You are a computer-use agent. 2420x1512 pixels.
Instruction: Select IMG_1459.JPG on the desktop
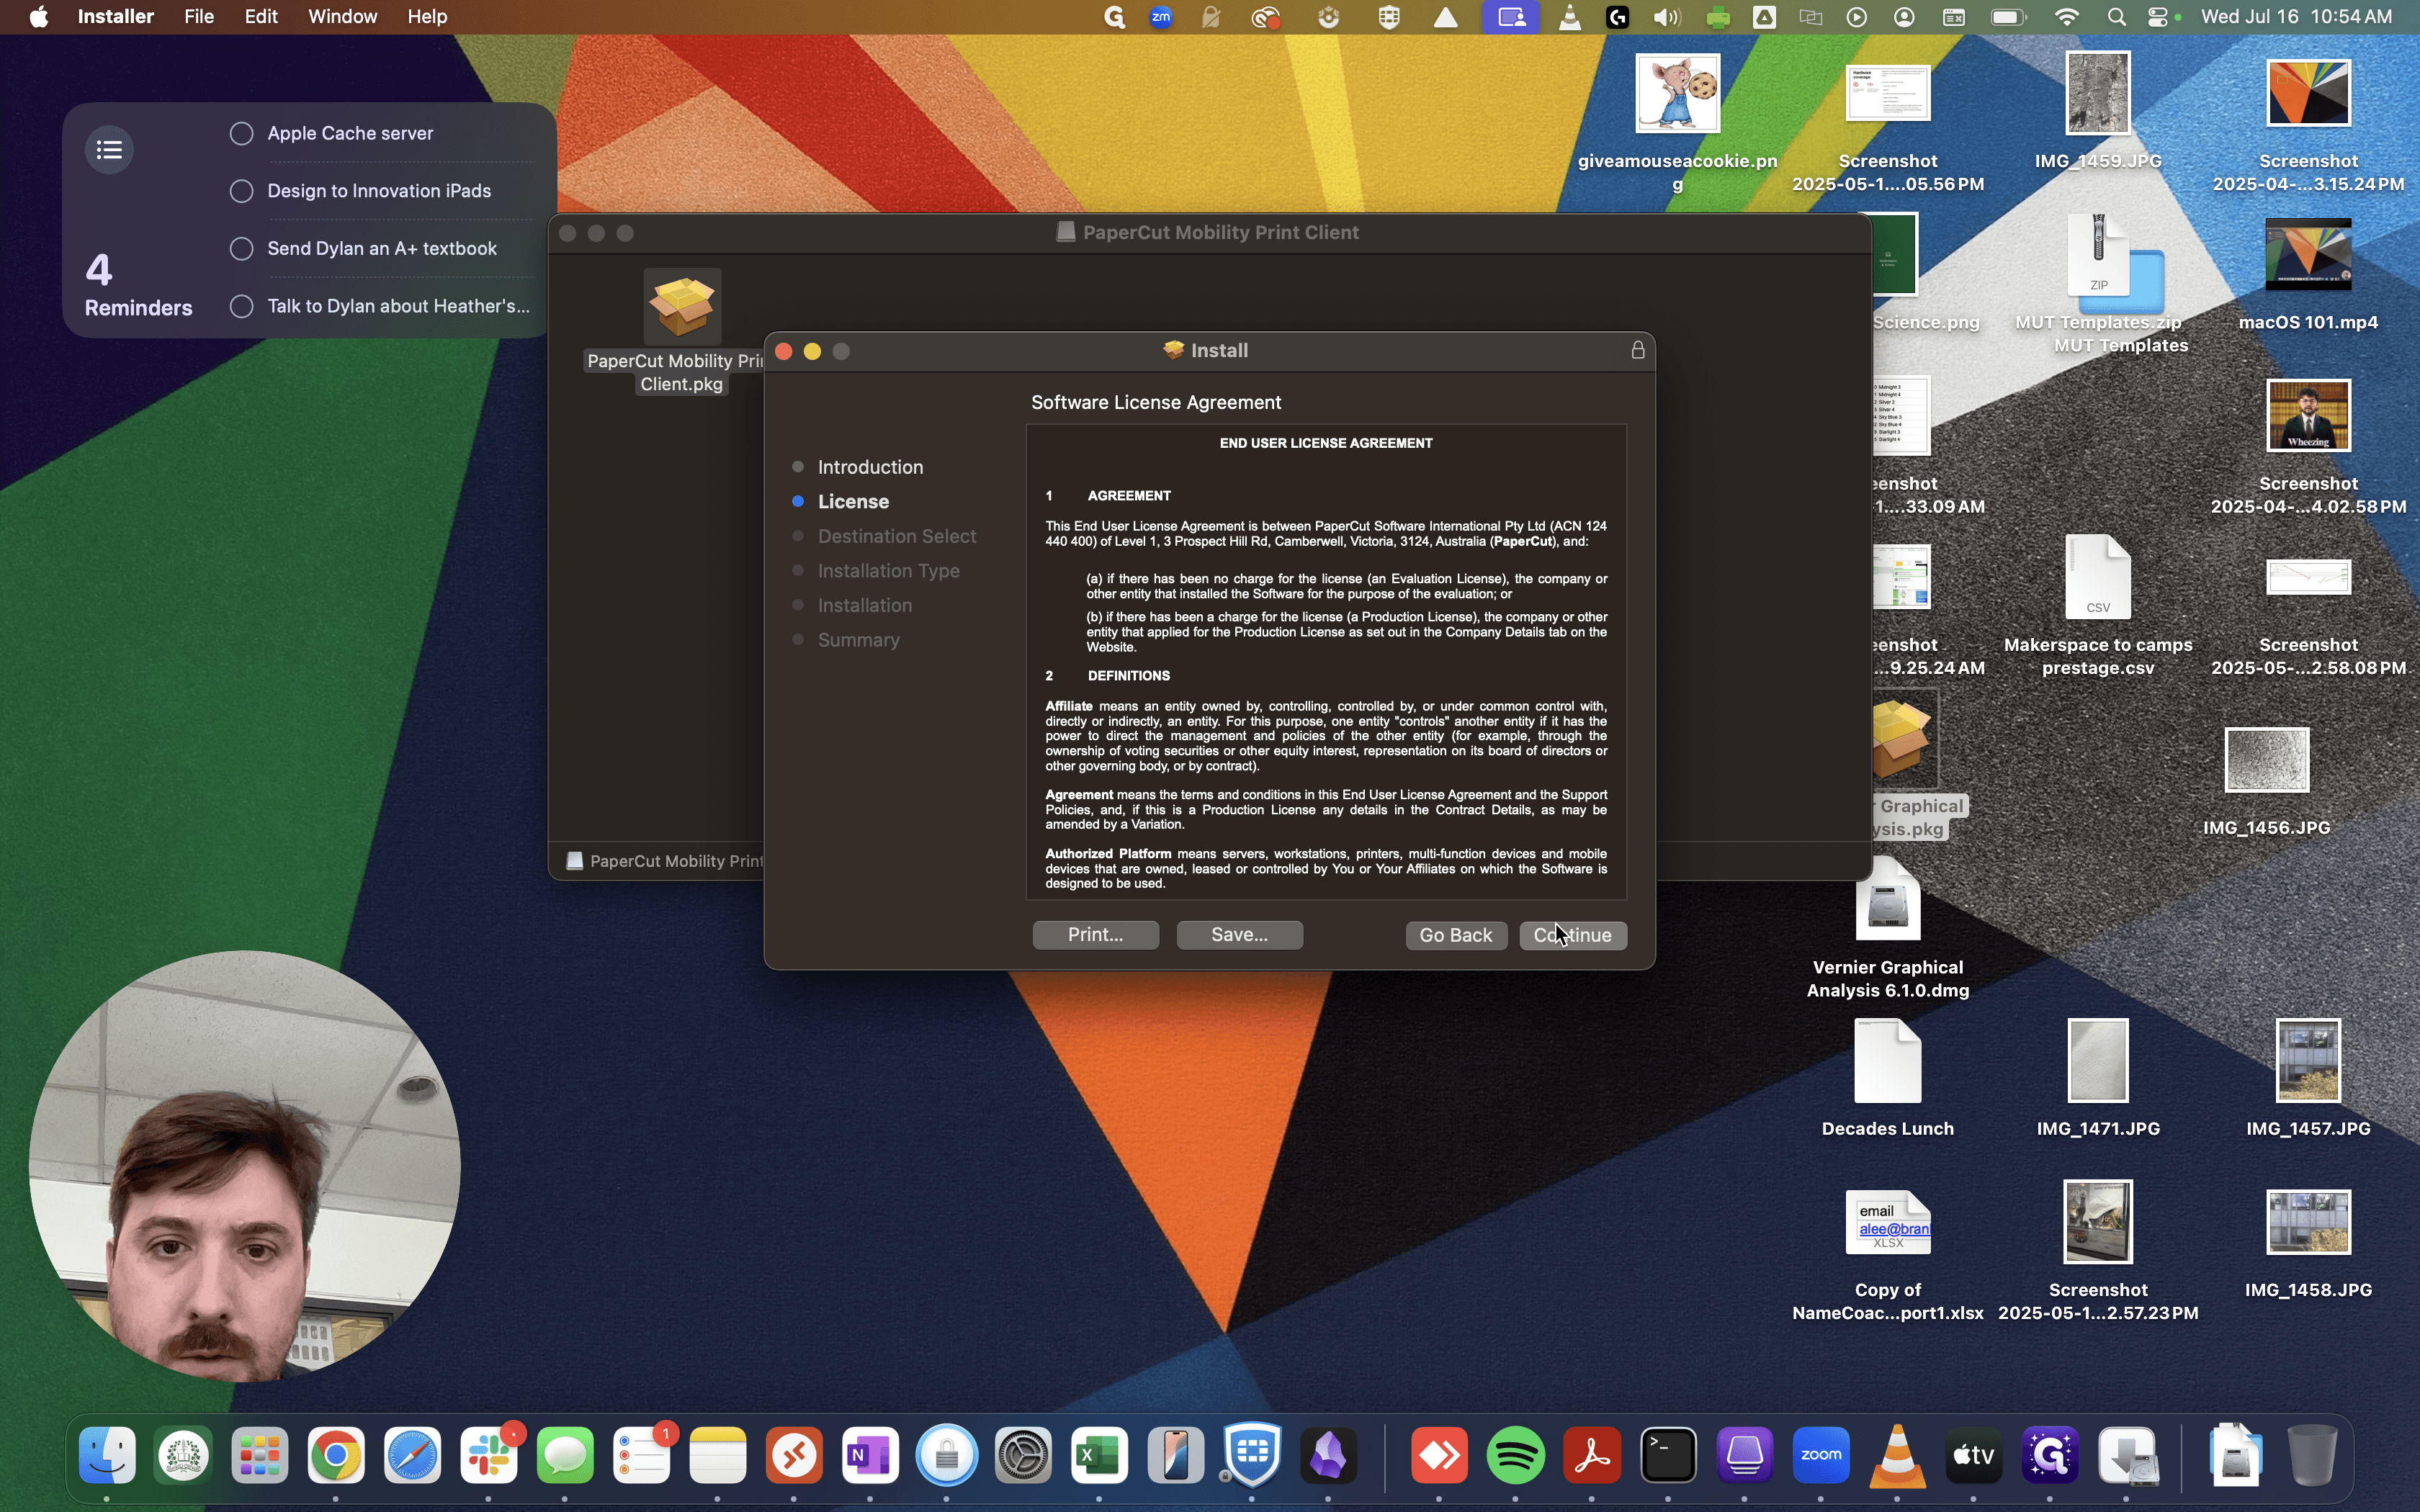pyautogui.click(x=2098, y=93)
